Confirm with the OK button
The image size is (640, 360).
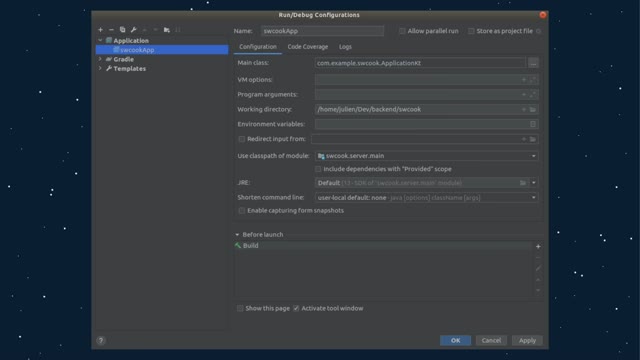click(456, 340)
